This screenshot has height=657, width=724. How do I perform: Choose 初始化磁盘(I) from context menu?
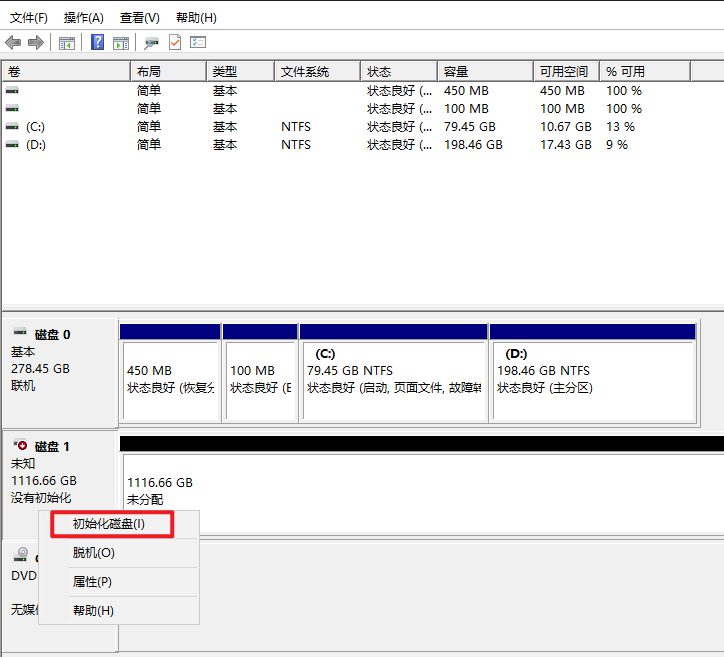tap(109, 524)
